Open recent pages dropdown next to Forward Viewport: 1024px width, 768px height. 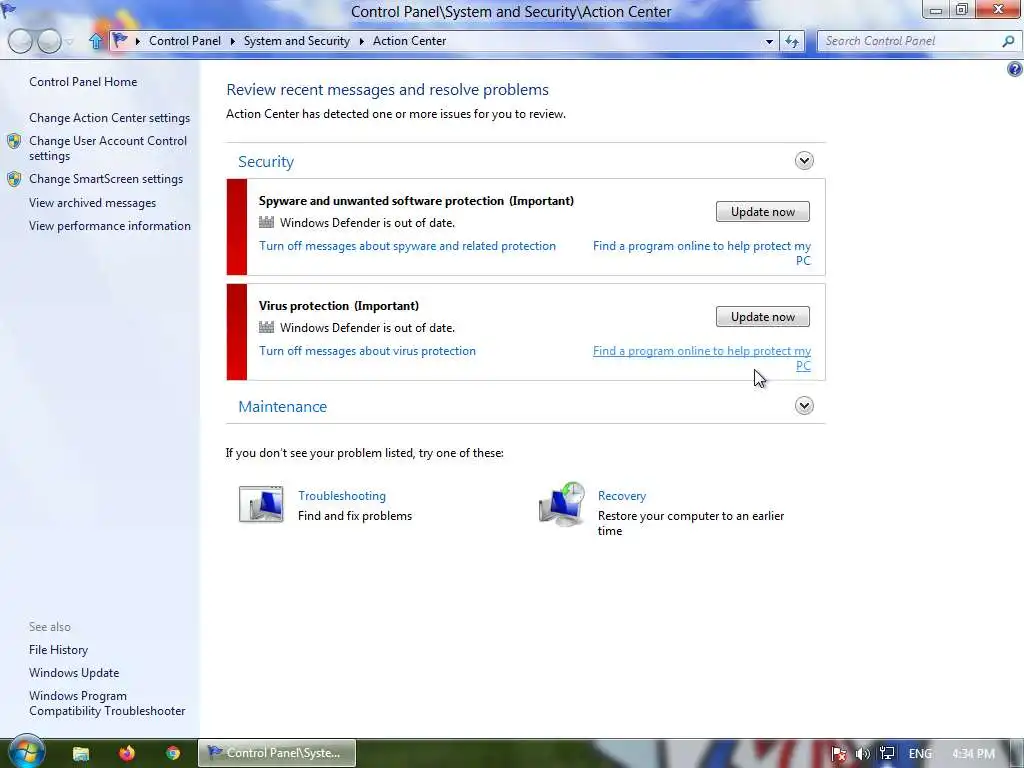pyautogui.click(x=69, y=42)
